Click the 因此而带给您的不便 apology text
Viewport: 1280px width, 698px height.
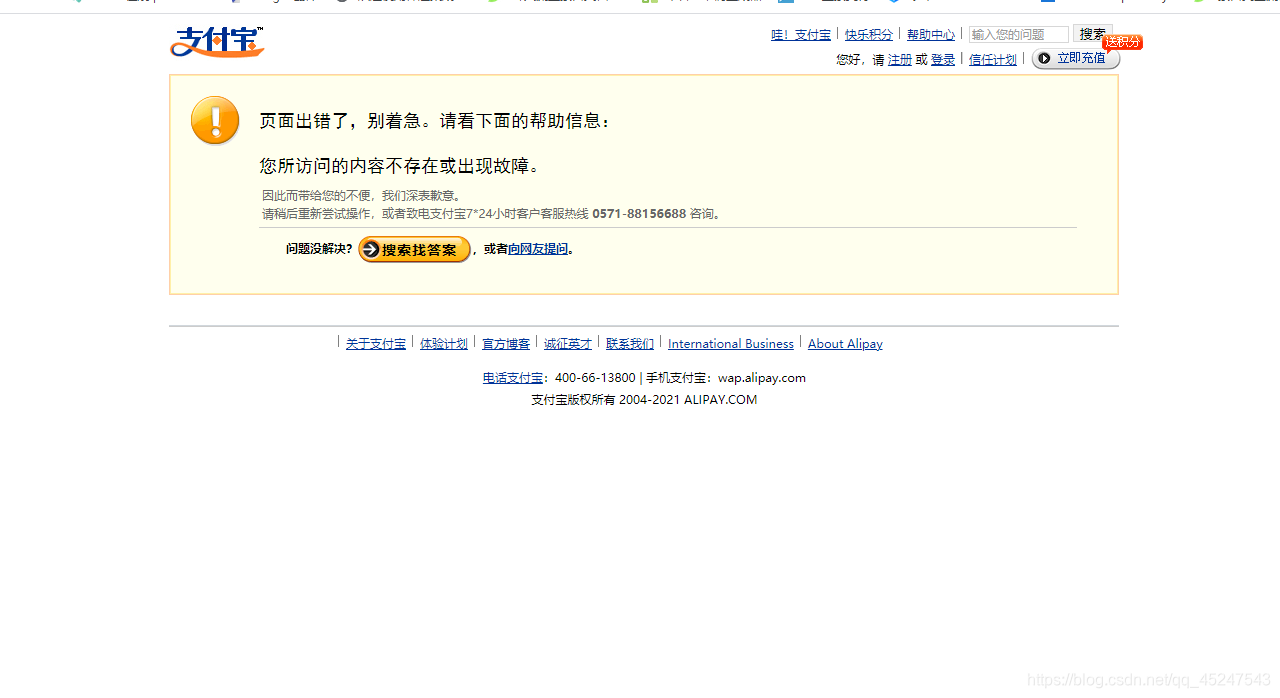click(x=362, y=196)
